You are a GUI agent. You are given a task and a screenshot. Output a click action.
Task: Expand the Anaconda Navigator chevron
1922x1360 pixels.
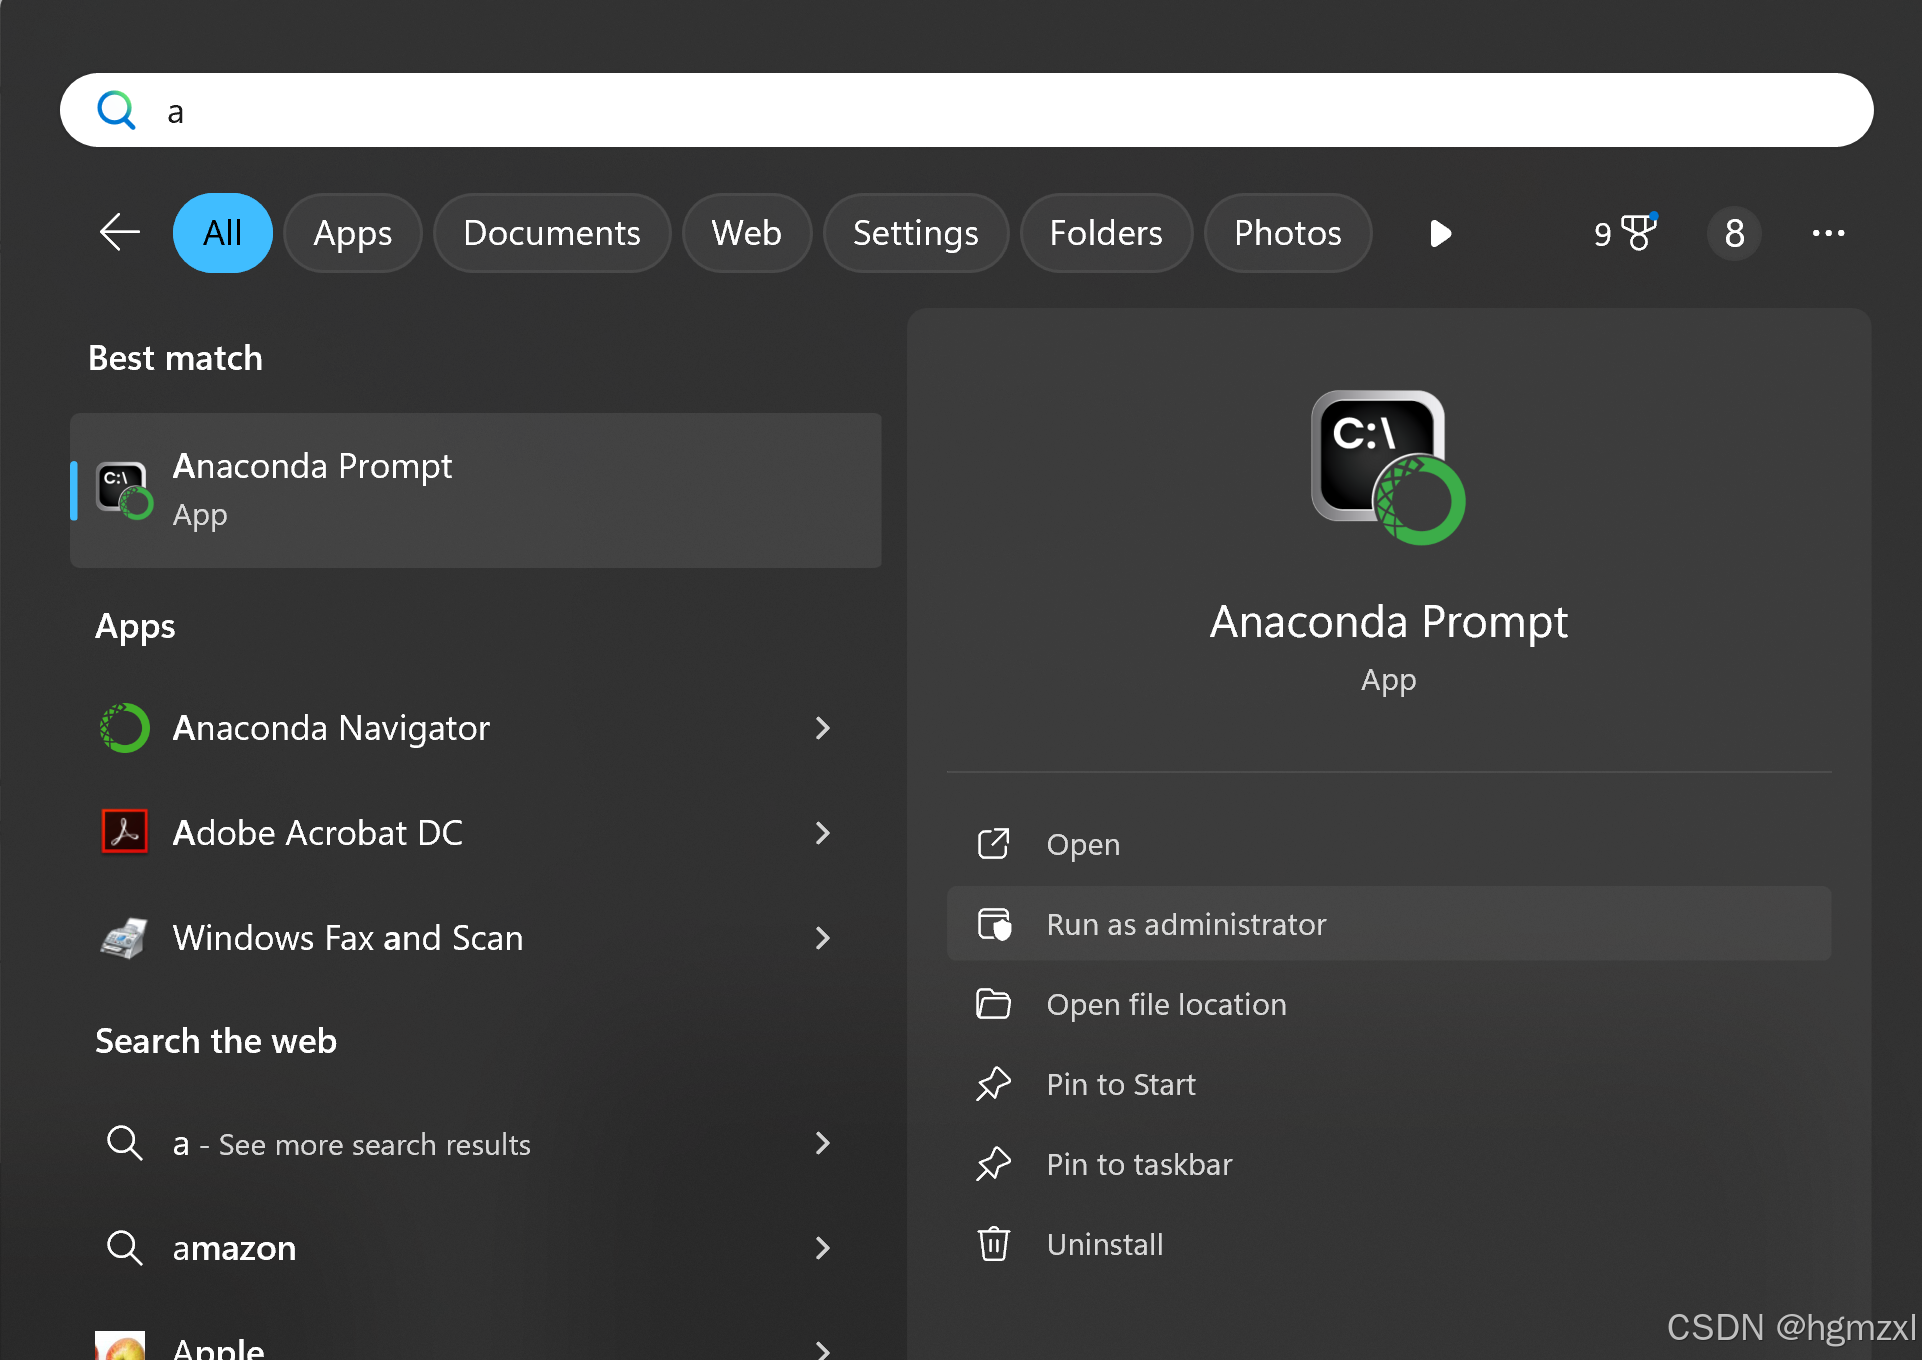[x=822, y=728]
